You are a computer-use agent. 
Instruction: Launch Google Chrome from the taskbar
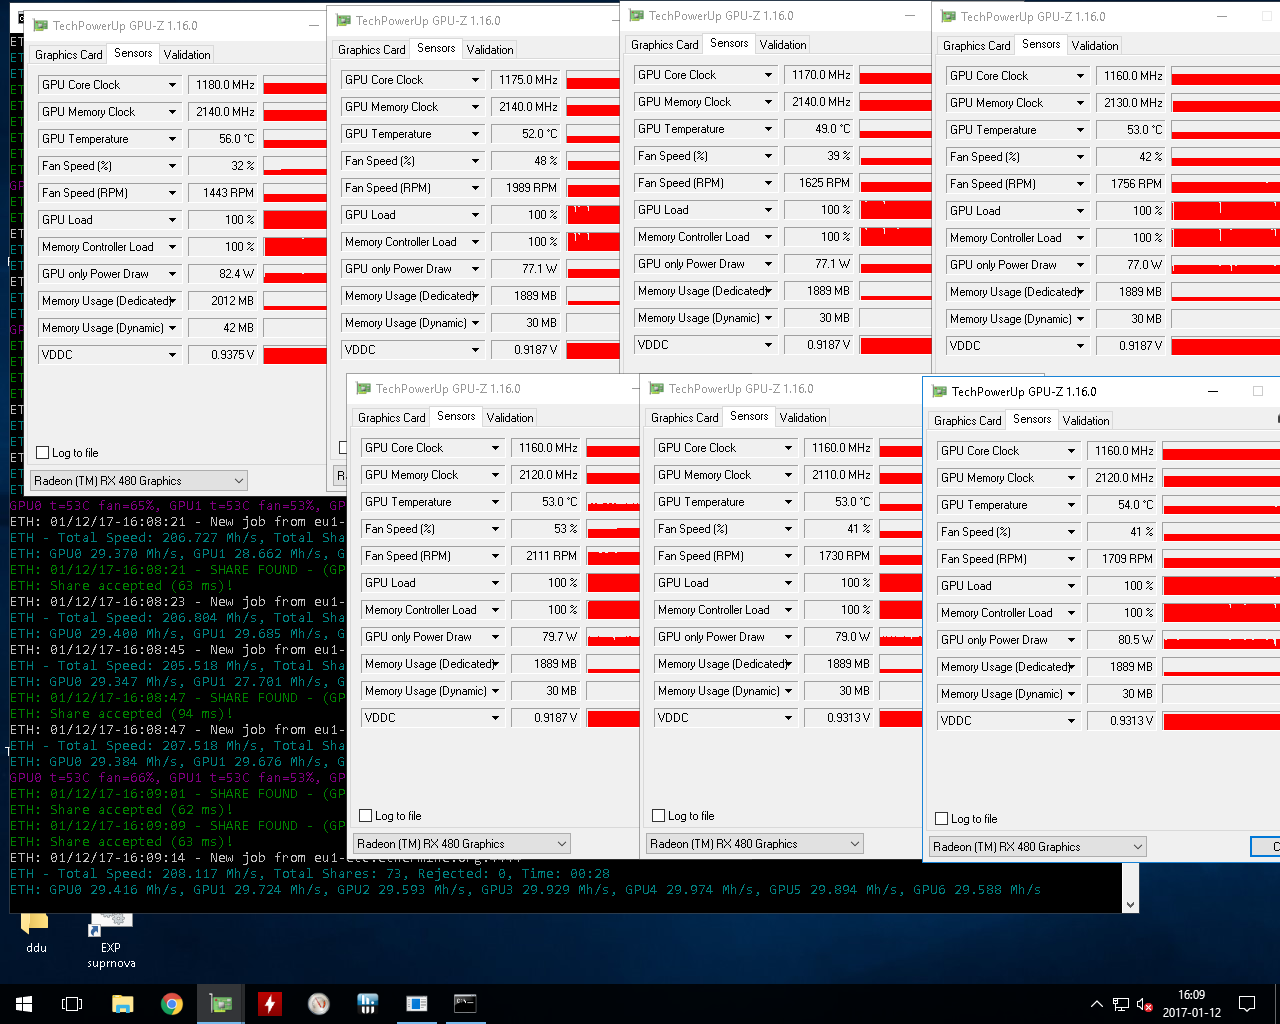point(171,1003)
